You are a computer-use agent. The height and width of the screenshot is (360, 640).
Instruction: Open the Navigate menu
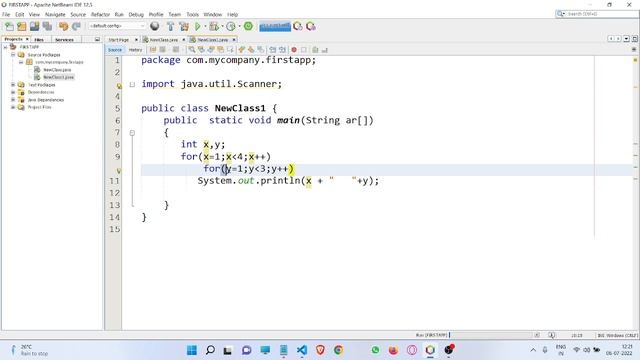(x=55, y=14)
